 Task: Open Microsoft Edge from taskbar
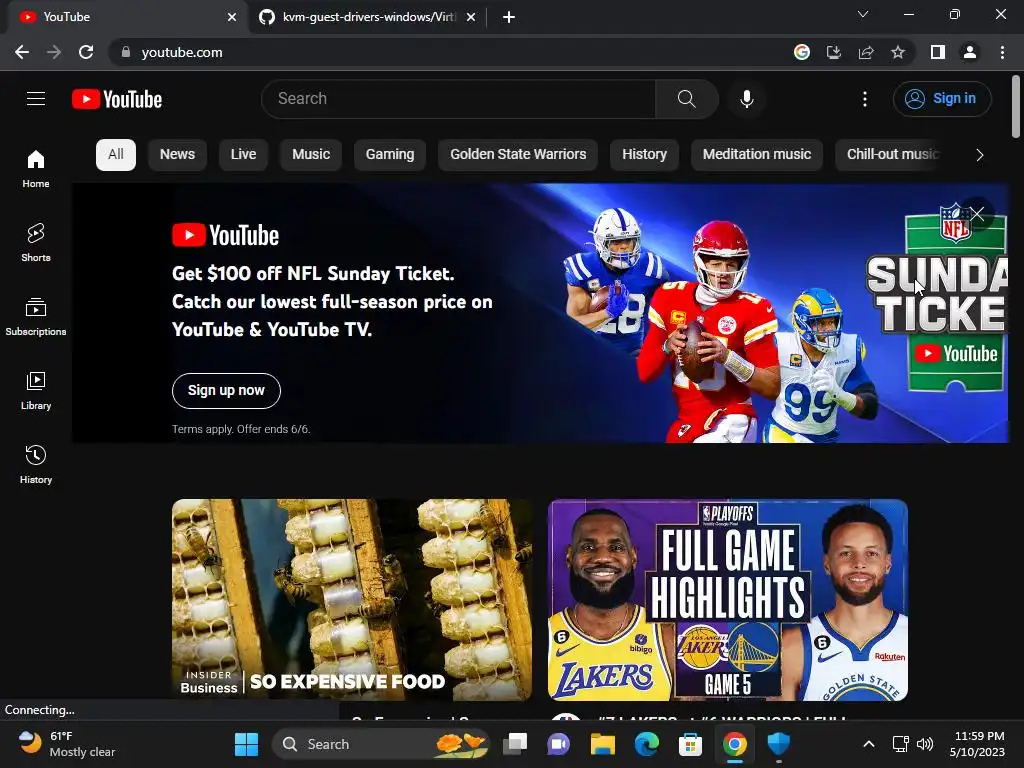point(647,744)
